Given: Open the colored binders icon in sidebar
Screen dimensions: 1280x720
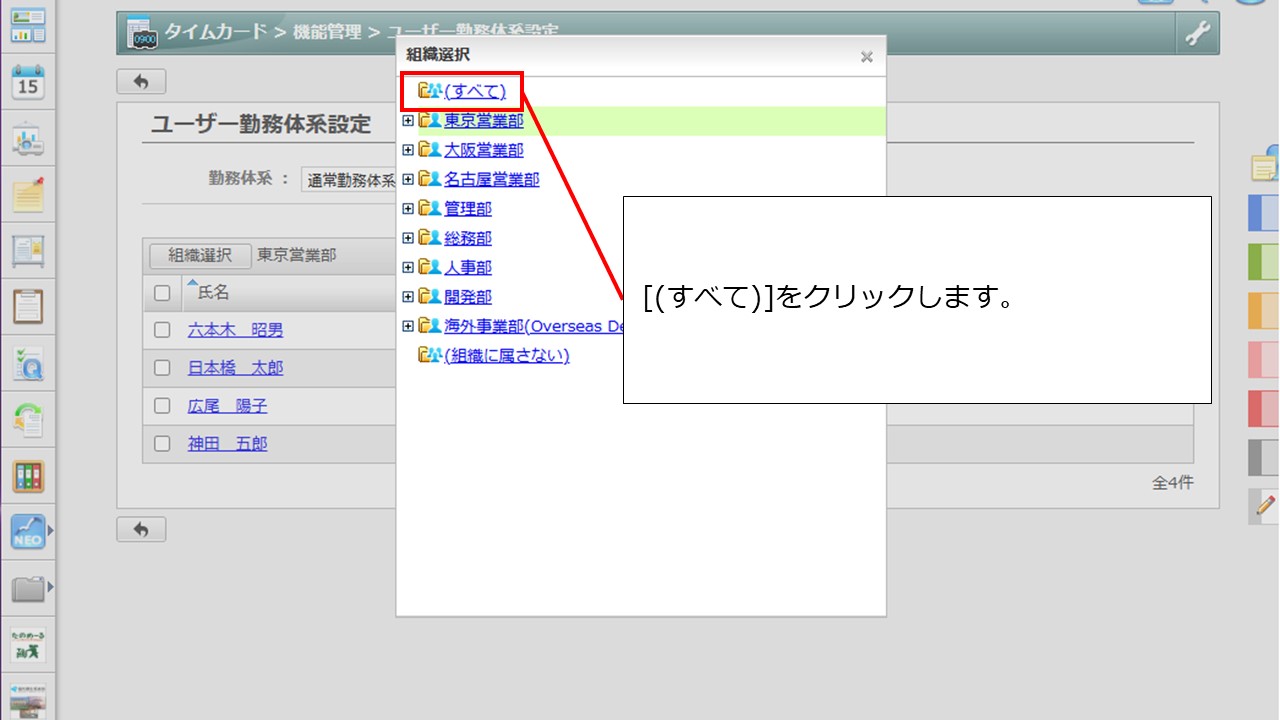Looking at the screenshot, I should (28, 475).
